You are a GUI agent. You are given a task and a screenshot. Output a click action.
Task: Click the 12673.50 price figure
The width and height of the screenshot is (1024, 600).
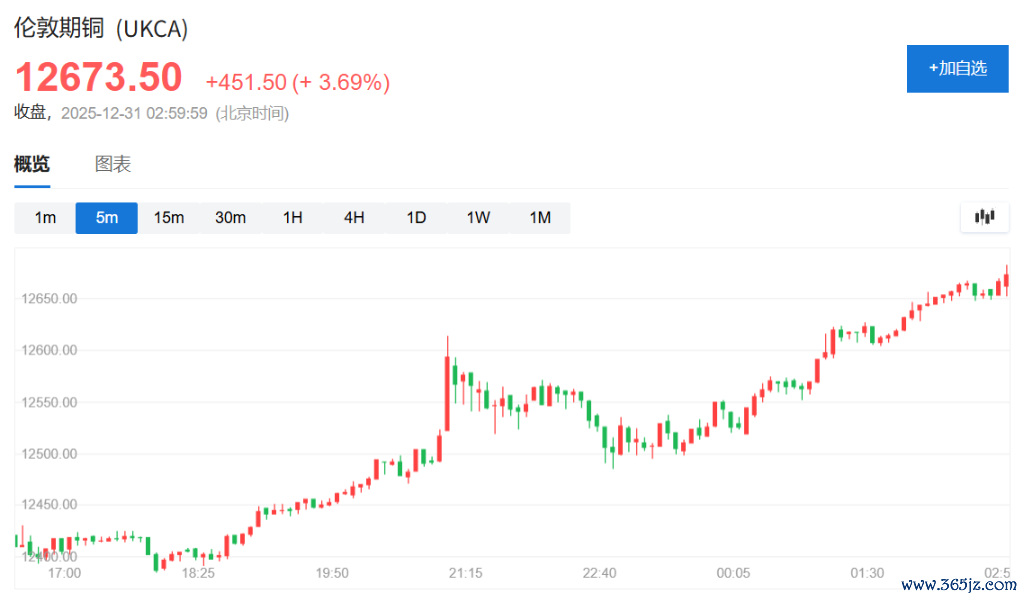98,78
